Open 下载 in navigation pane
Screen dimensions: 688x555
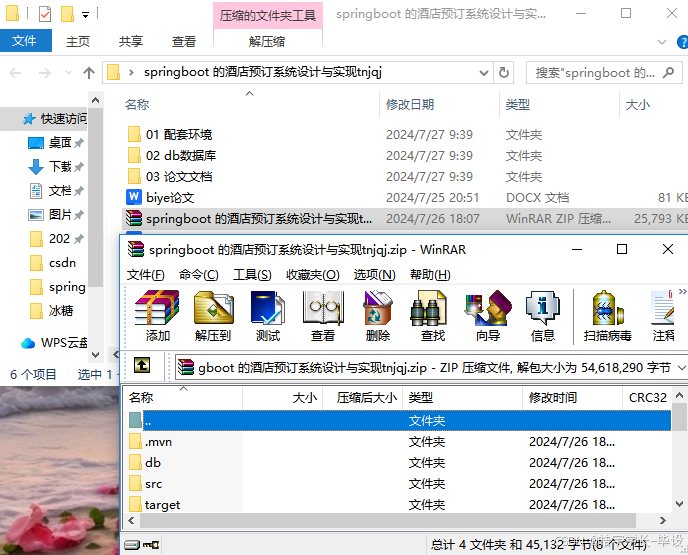55,167
